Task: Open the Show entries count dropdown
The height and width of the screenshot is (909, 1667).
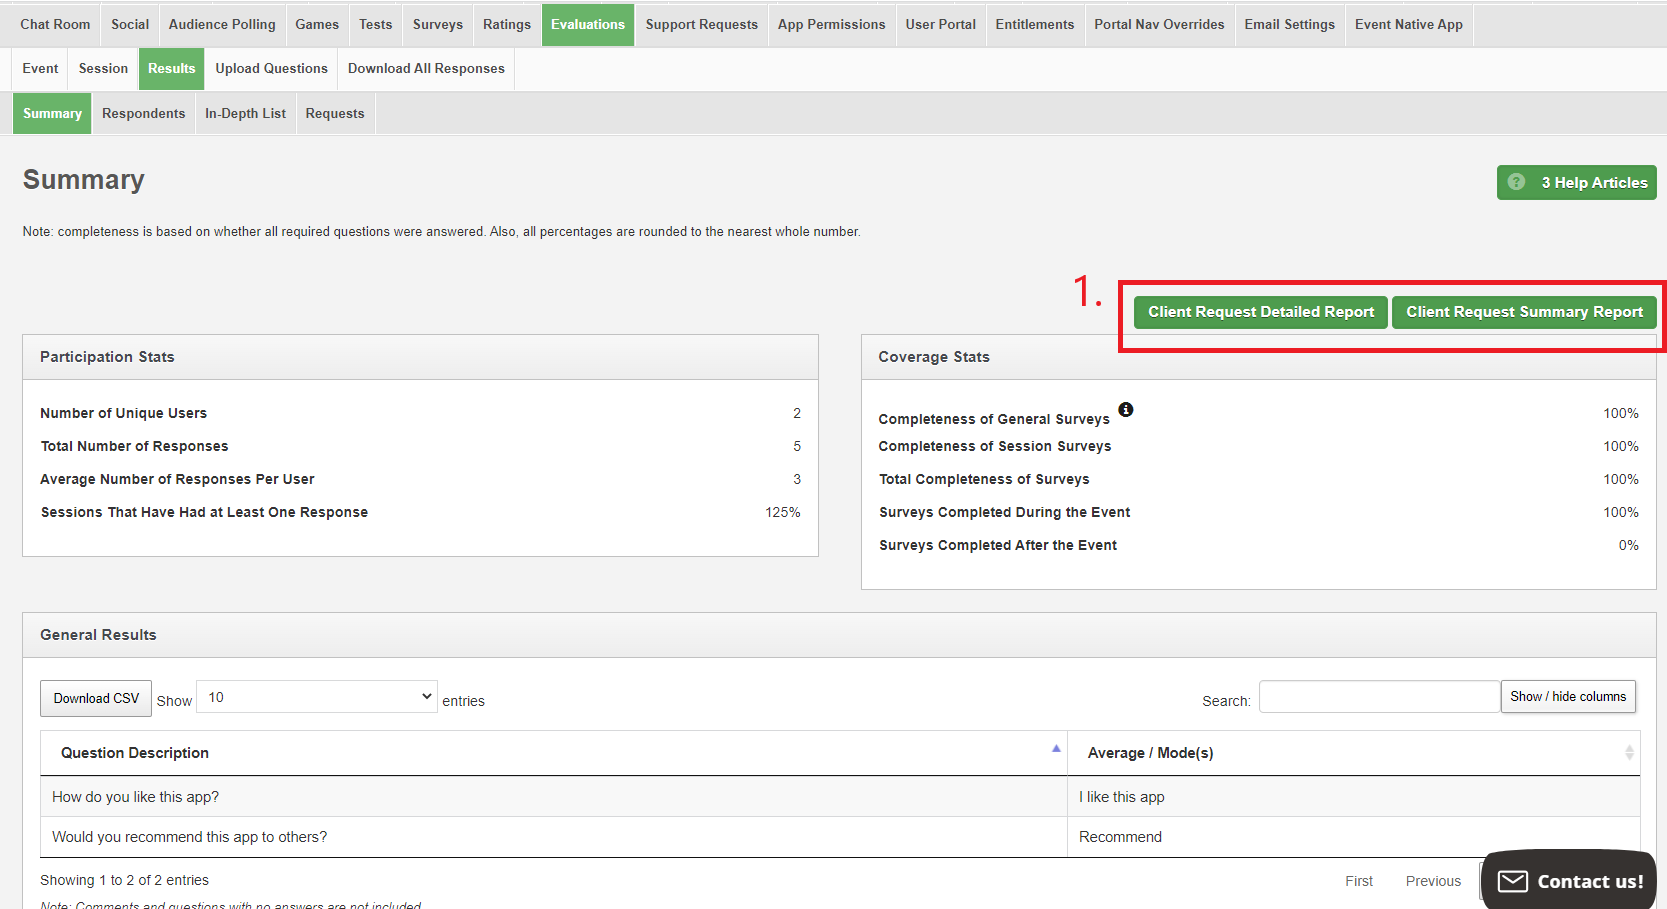Action: [x=317, y=697]
